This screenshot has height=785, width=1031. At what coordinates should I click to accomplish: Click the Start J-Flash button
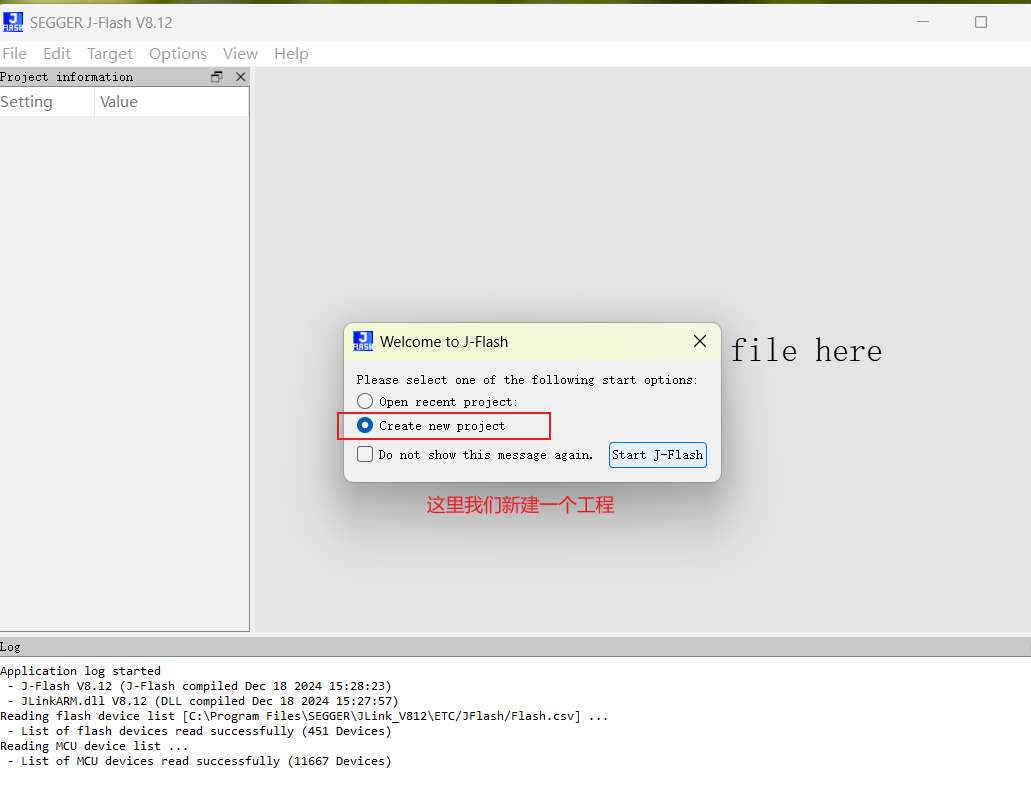pos(658,455)
